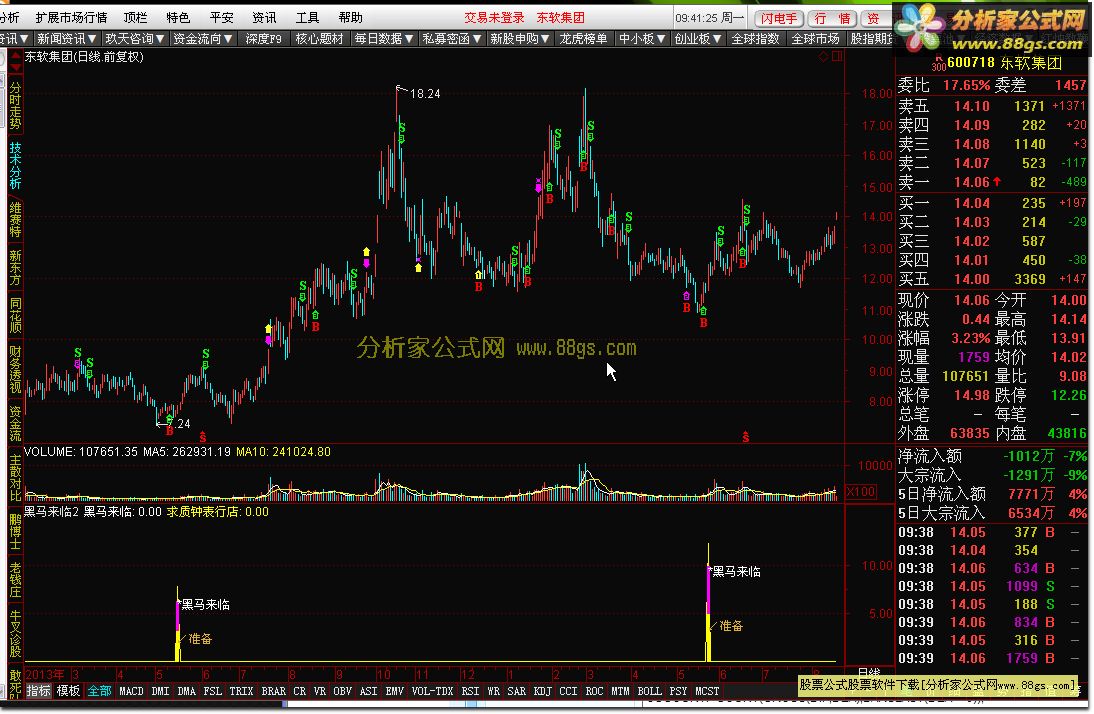Click the 卖一 price 14.06
1094x714 pixels.
[x=971, y=182]
